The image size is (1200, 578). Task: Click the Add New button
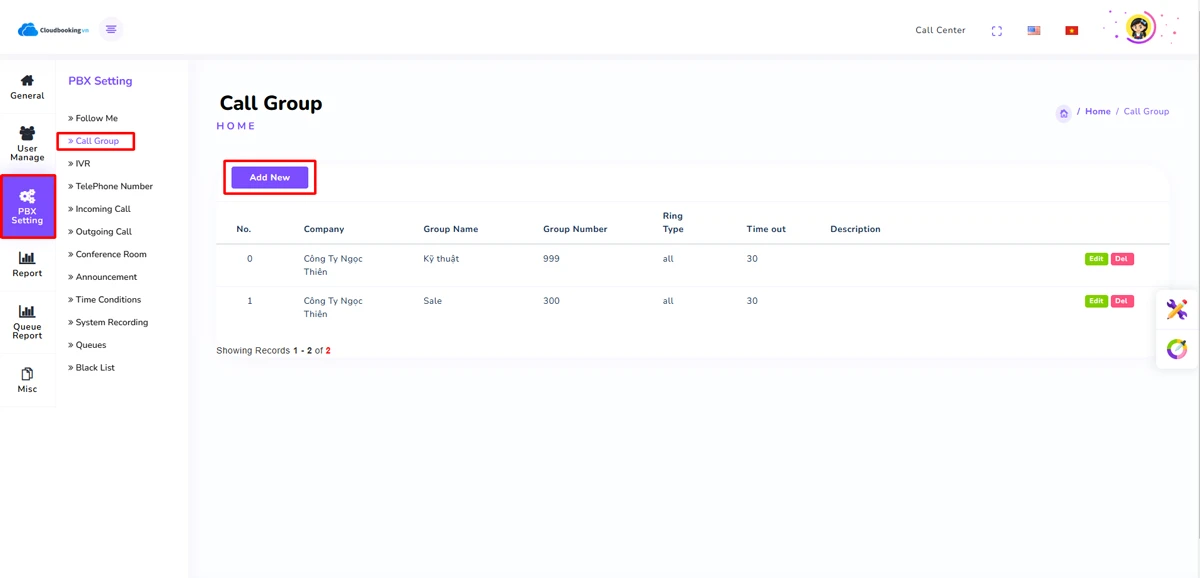click(270, 178)
